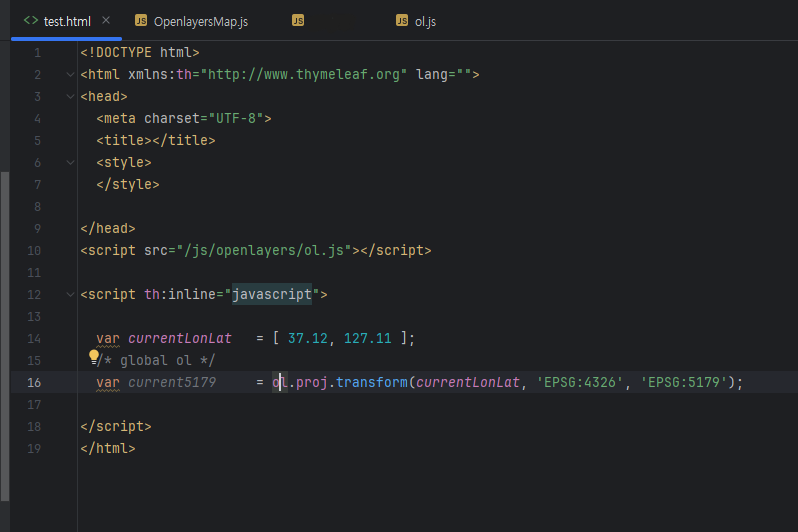Click the 'current5179' variable name
Screen dimensions: 798x532
pos(172,382)
